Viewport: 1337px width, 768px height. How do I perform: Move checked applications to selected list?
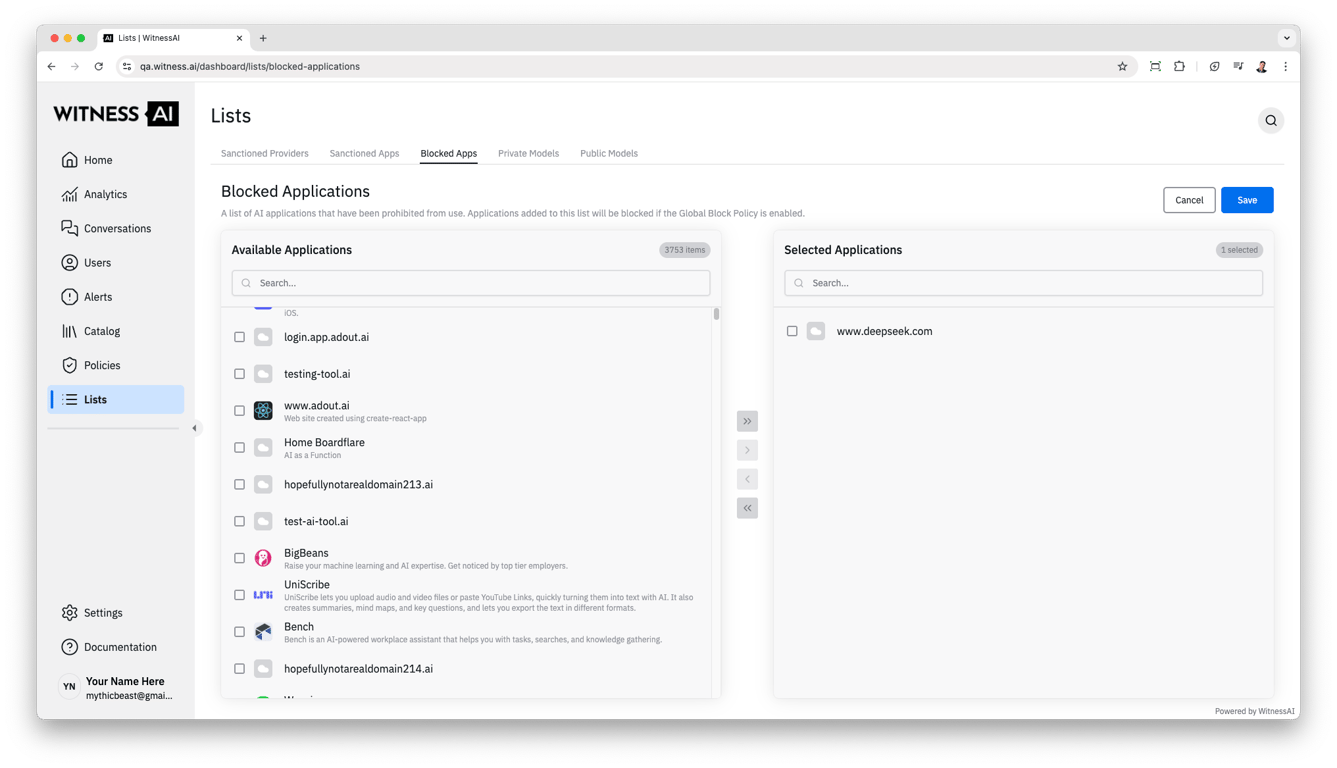coord(747,450)
